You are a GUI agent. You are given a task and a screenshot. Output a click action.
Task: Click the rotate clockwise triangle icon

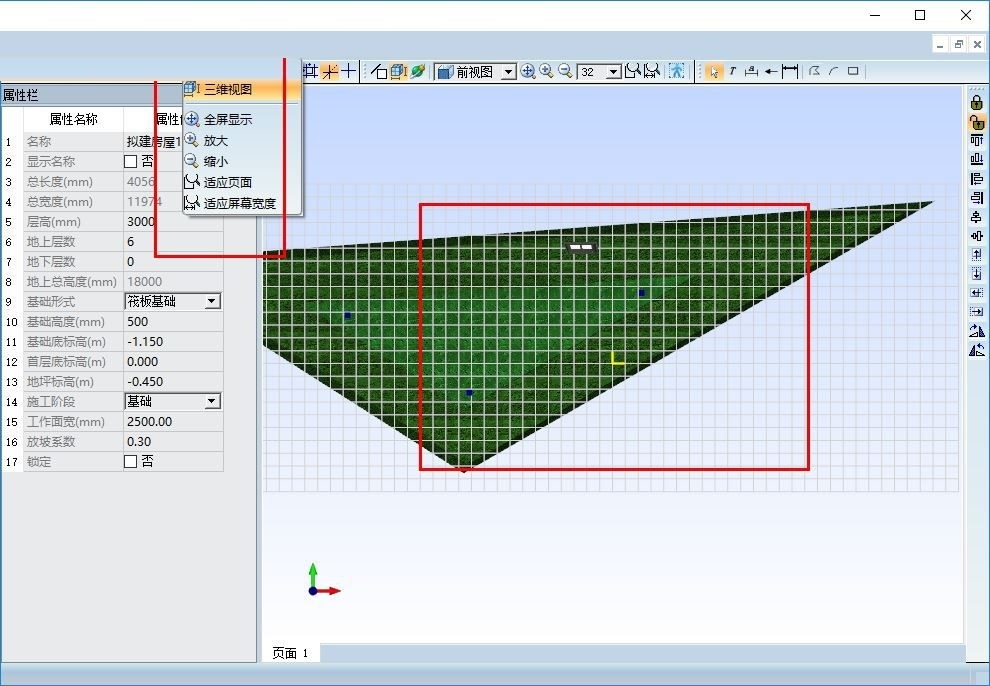977,330
